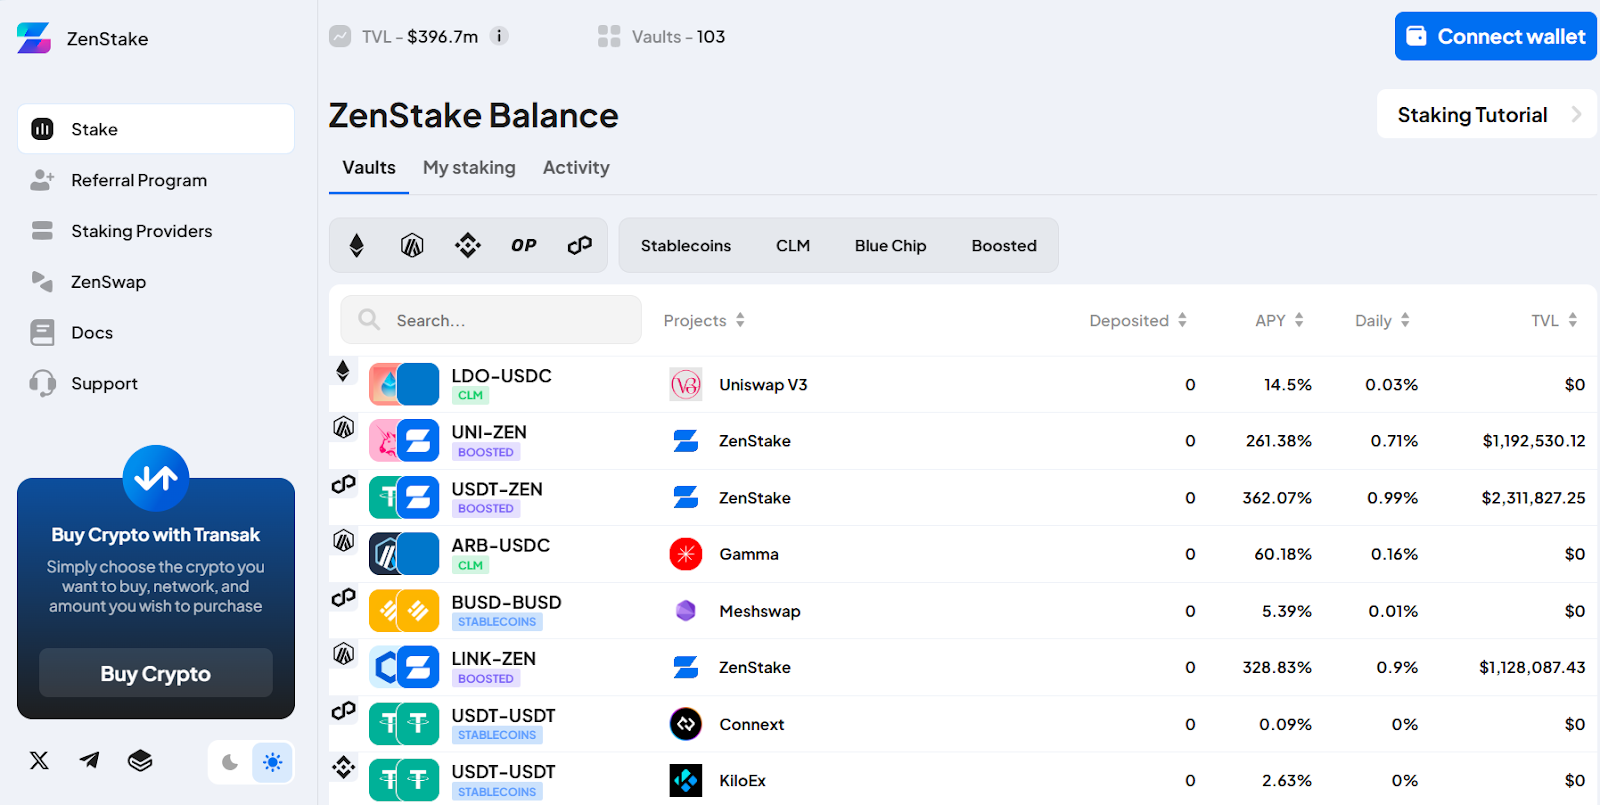The height and width of the screenshot is (805, 1600).
Task: Expand the Staking Tutorial chevron
Action: [1577, 114]
